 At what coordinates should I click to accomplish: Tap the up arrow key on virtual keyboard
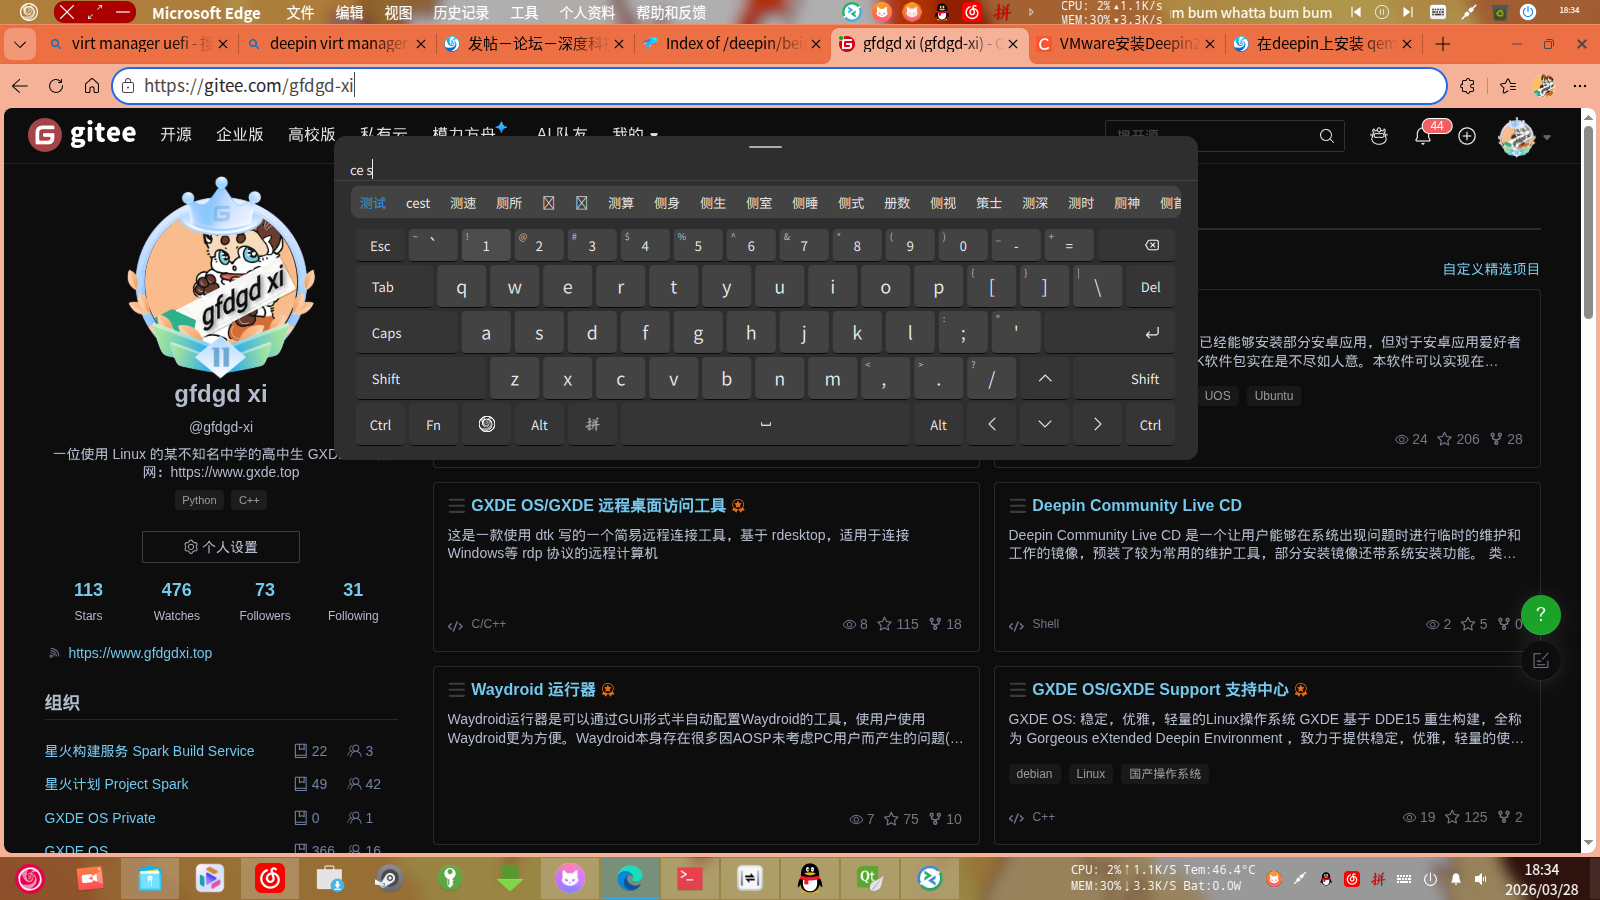pyautogui.click(x=1044, y=379)
